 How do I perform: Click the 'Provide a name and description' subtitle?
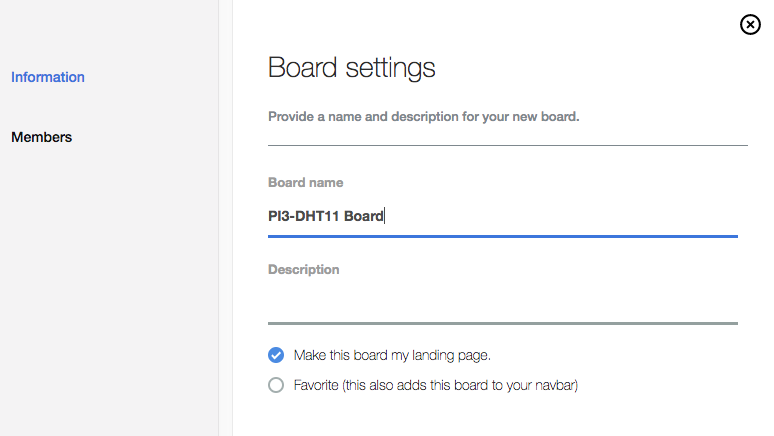point(424,117)
